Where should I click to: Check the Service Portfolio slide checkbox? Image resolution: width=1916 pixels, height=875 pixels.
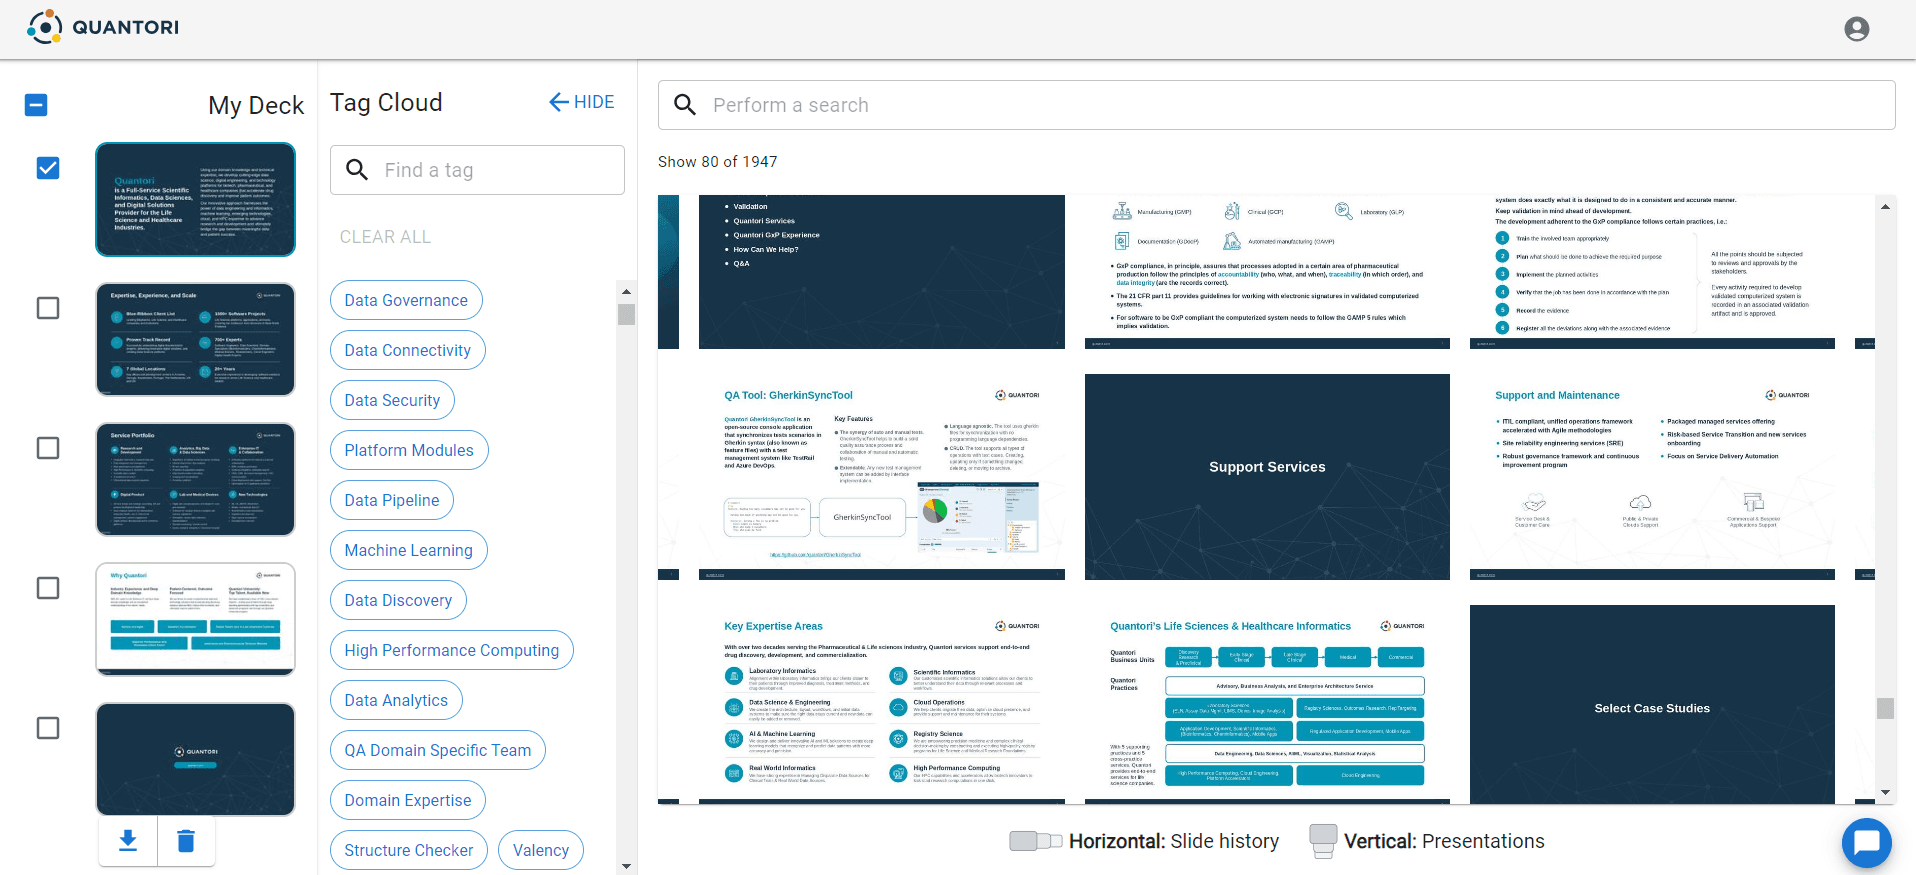[48, 448]
